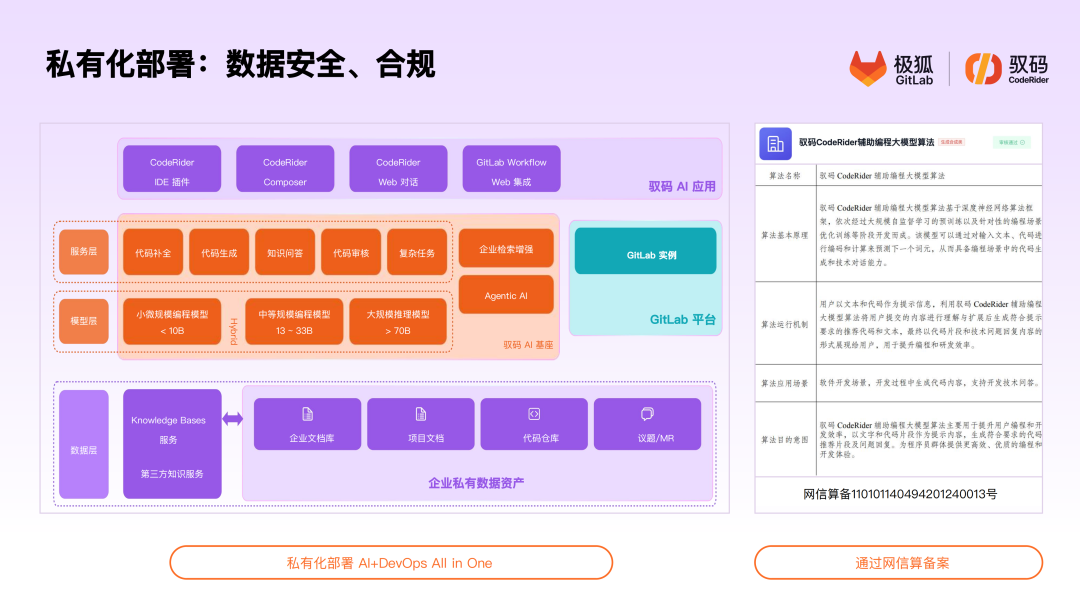The height and width of the screenshot is (608, 1080).
Task: Click the CodeRider orange logo
Action: click(983, 68)
